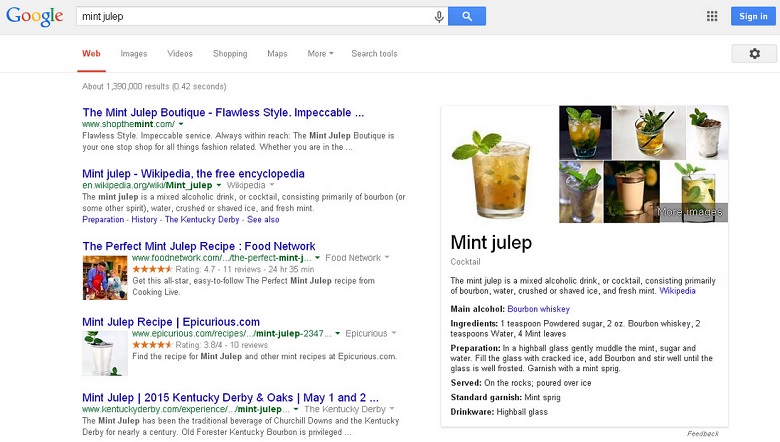This screenshot has width=780, height=442.
Task: Select the Maps tab
Action: [x=277, y=54]
